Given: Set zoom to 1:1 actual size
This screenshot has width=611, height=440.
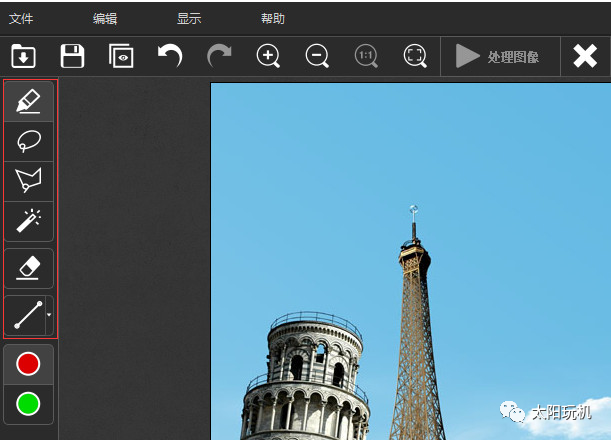Looking at the screenshot, I should pyautogui.click(x=366, y=56).
